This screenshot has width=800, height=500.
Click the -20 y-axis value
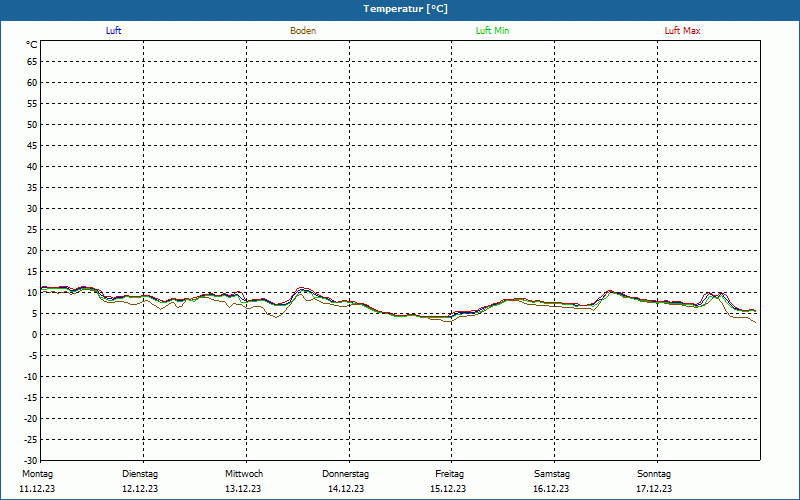pos(31,419)
